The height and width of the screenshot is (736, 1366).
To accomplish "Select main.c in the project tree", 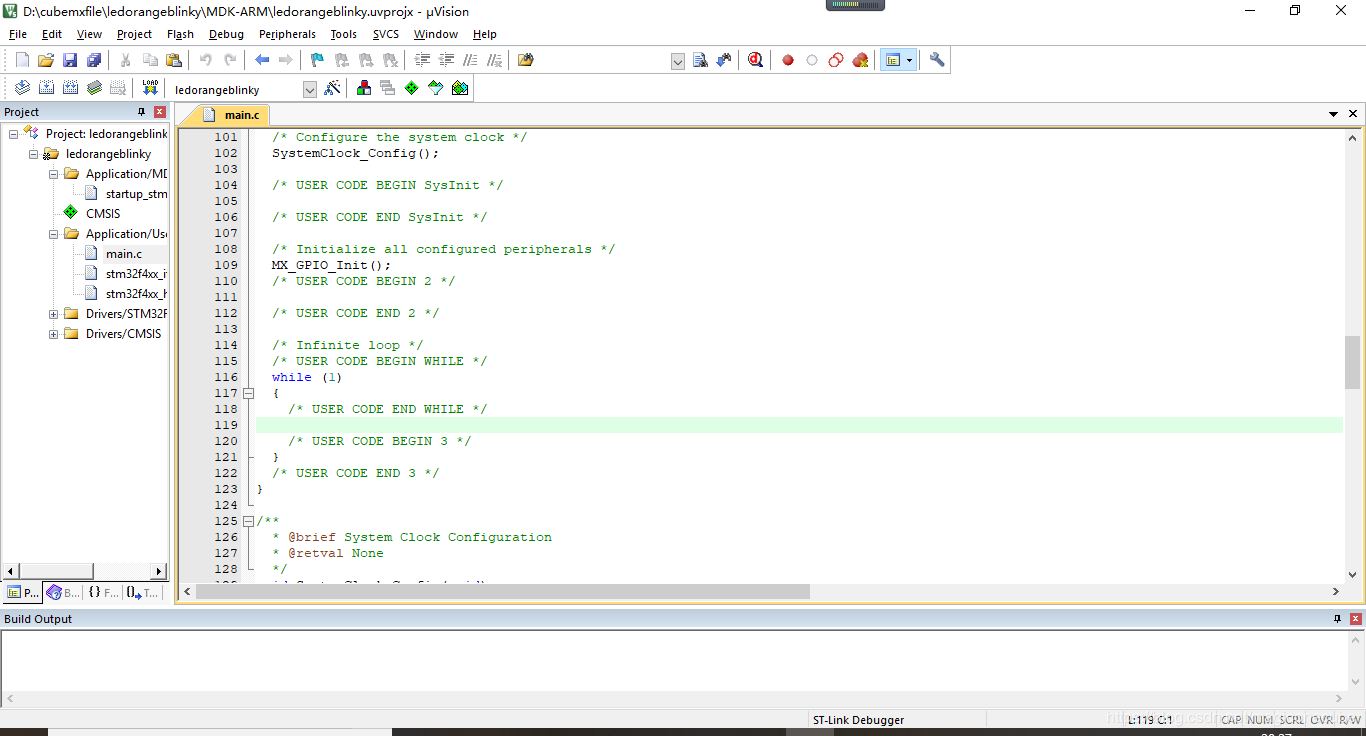I will pyautogui.click(x=124, y=254).
